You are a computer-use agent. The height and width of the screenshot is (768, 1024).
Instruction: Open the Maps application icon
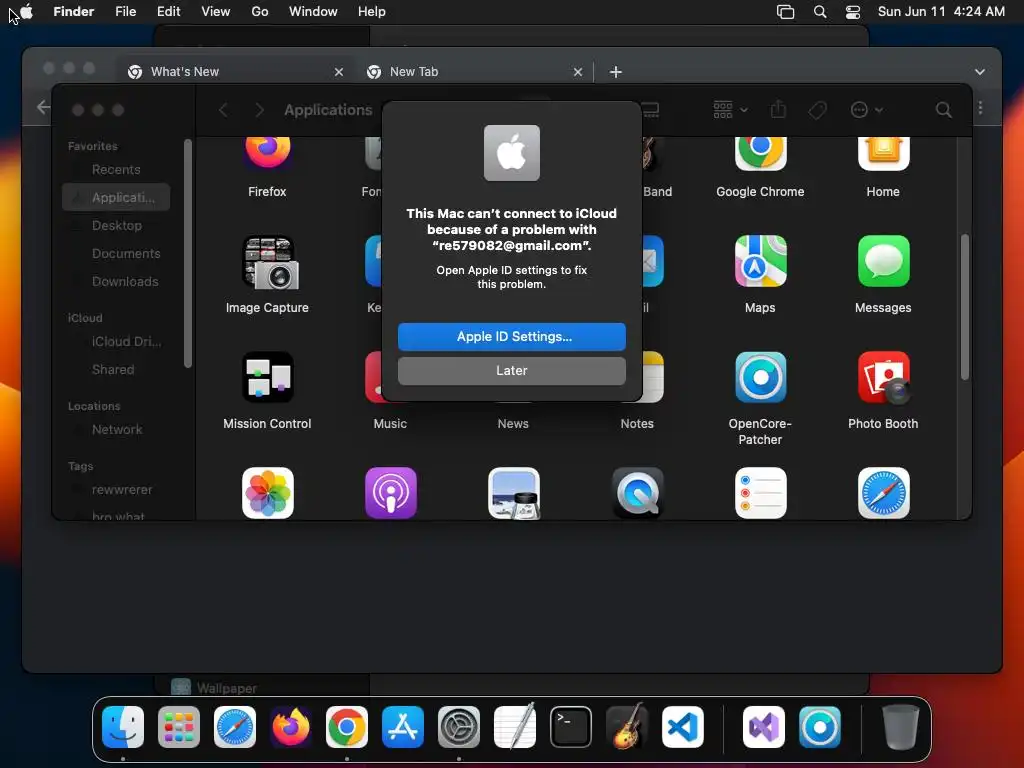point(760,261)
